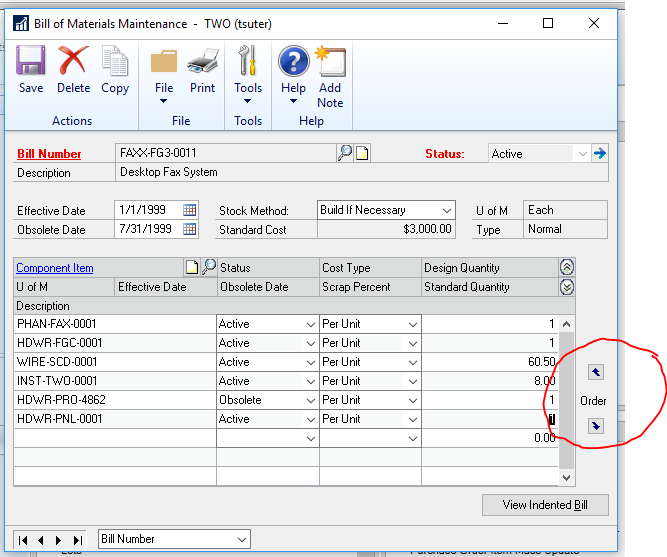
Task: Click the Bill Number link label
Action: (49, 154)
